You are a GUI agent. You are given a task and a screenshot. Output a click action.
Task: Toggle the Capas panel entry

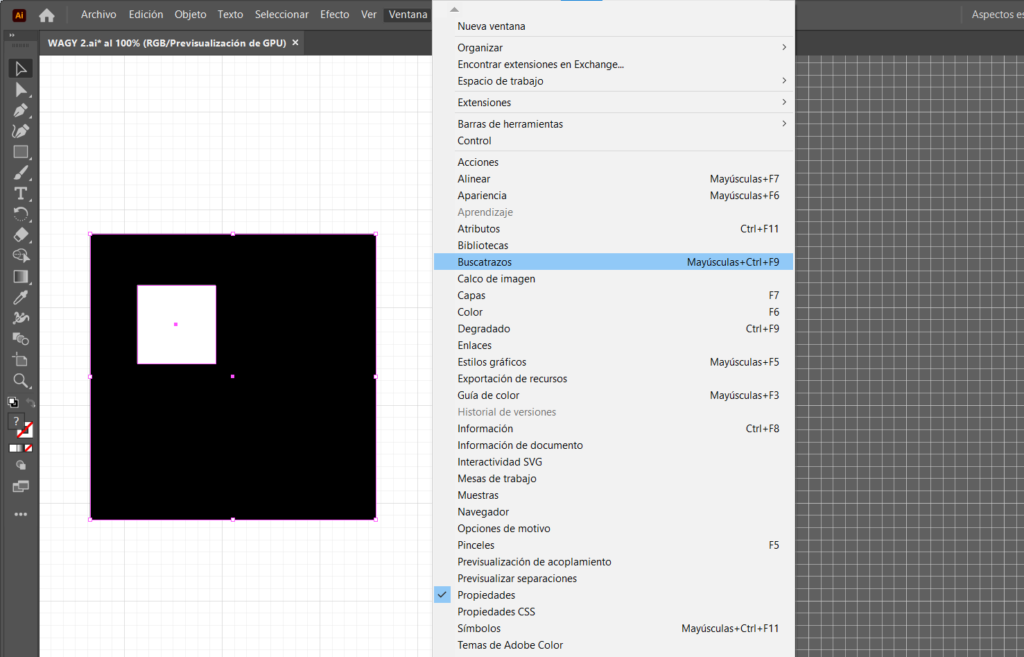(471, 295)
